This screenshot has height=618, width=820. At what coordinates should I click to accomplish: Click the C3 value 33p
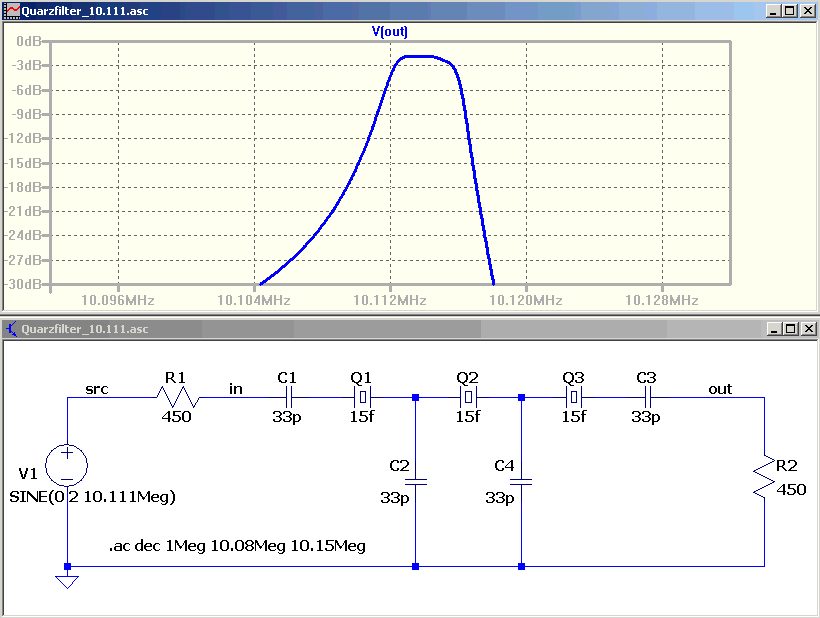tap(646, 417)
